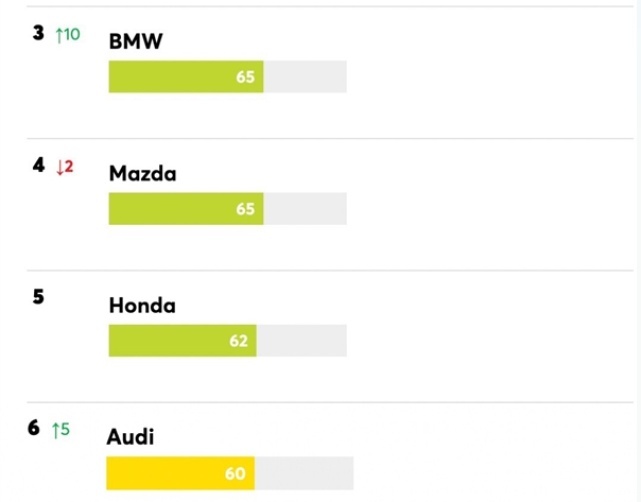Open the Mazda brand name
This screenshot has height=502, width=641.
coord(143,173)
